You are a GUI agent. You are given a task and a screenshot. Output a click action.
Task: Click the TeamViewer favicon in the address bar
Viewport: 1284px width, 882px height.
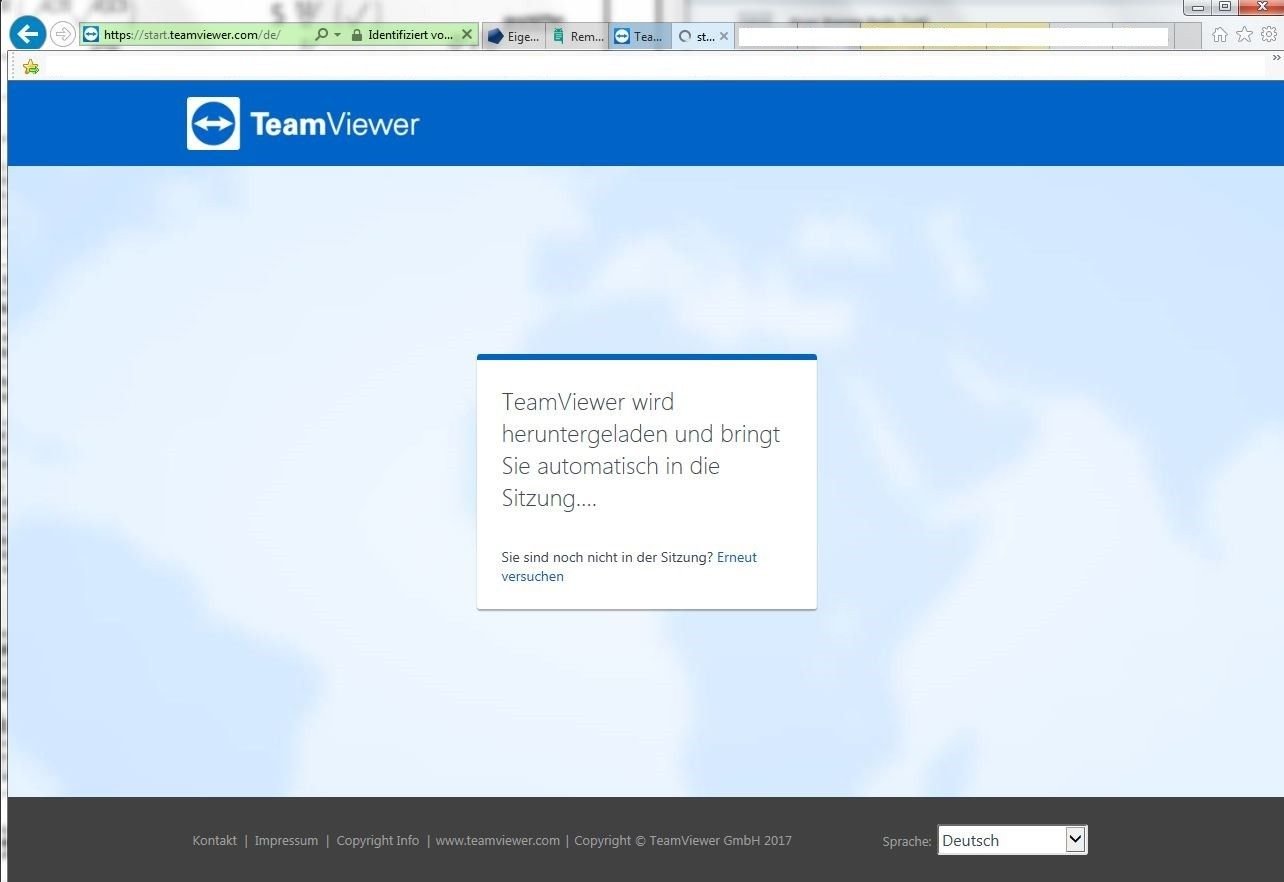click(92, 35)
